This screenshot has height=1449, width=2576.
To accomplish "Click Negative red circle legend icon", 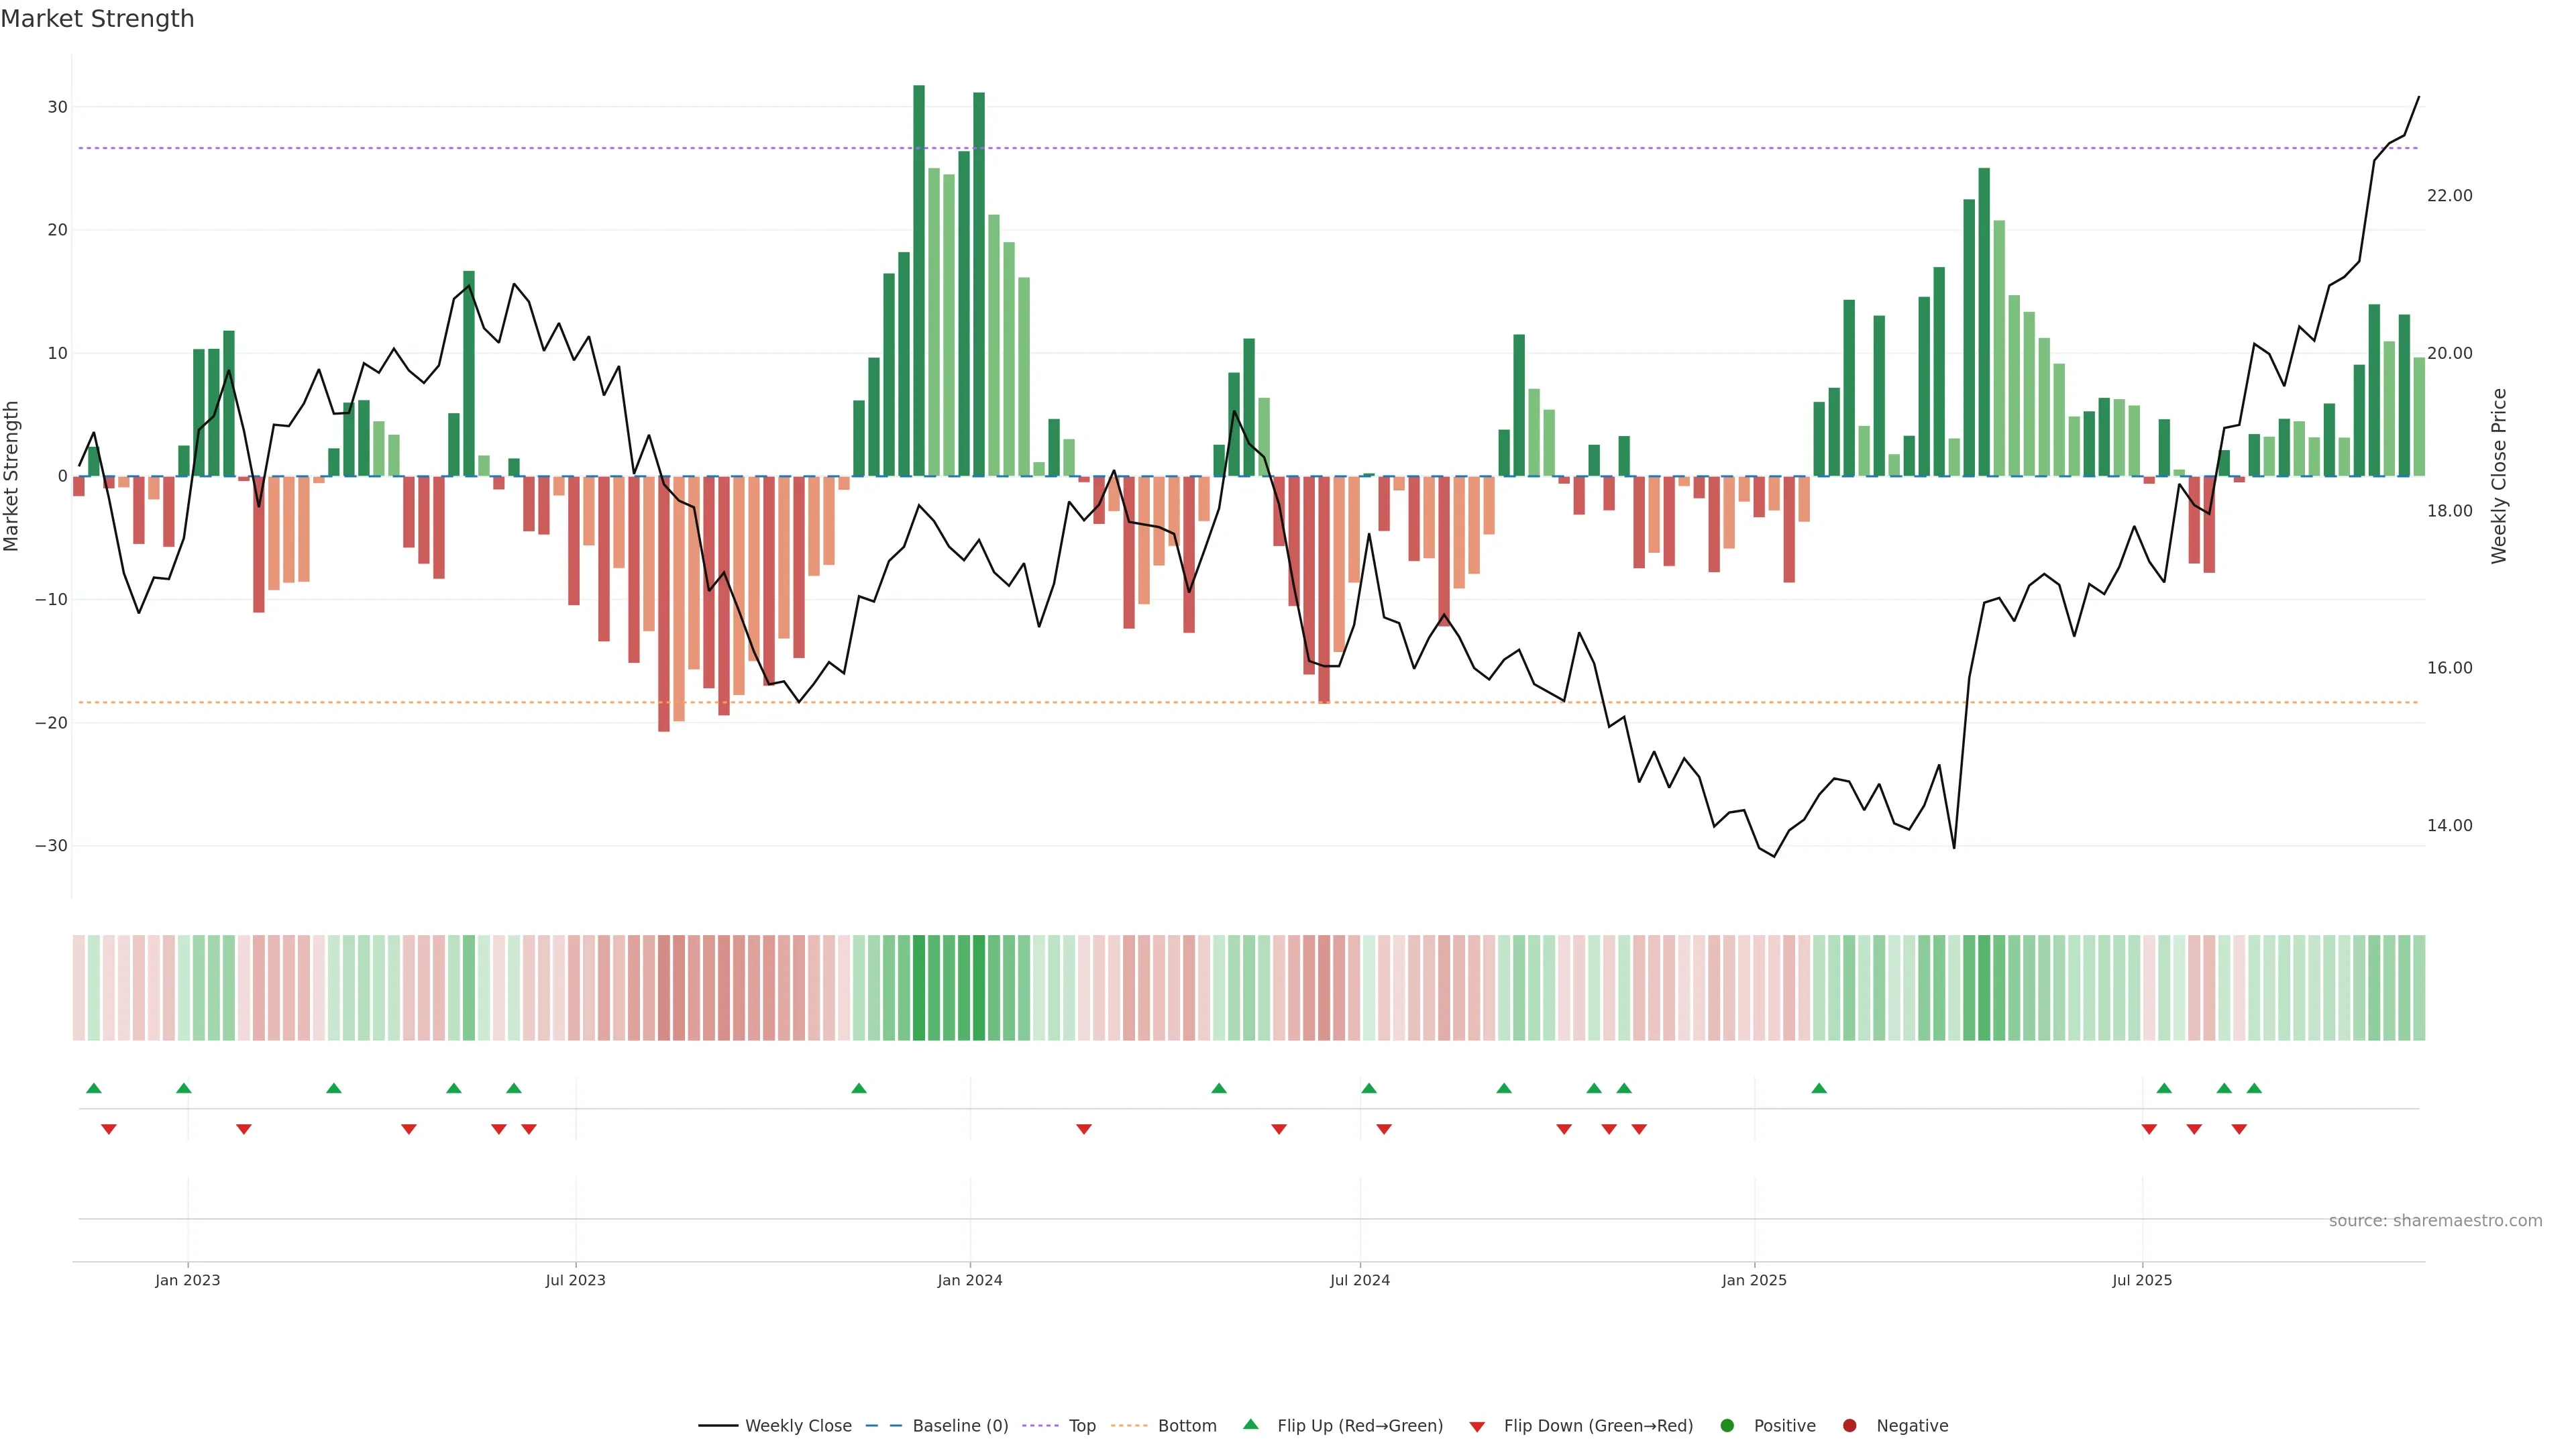I will (1849, 1426).
